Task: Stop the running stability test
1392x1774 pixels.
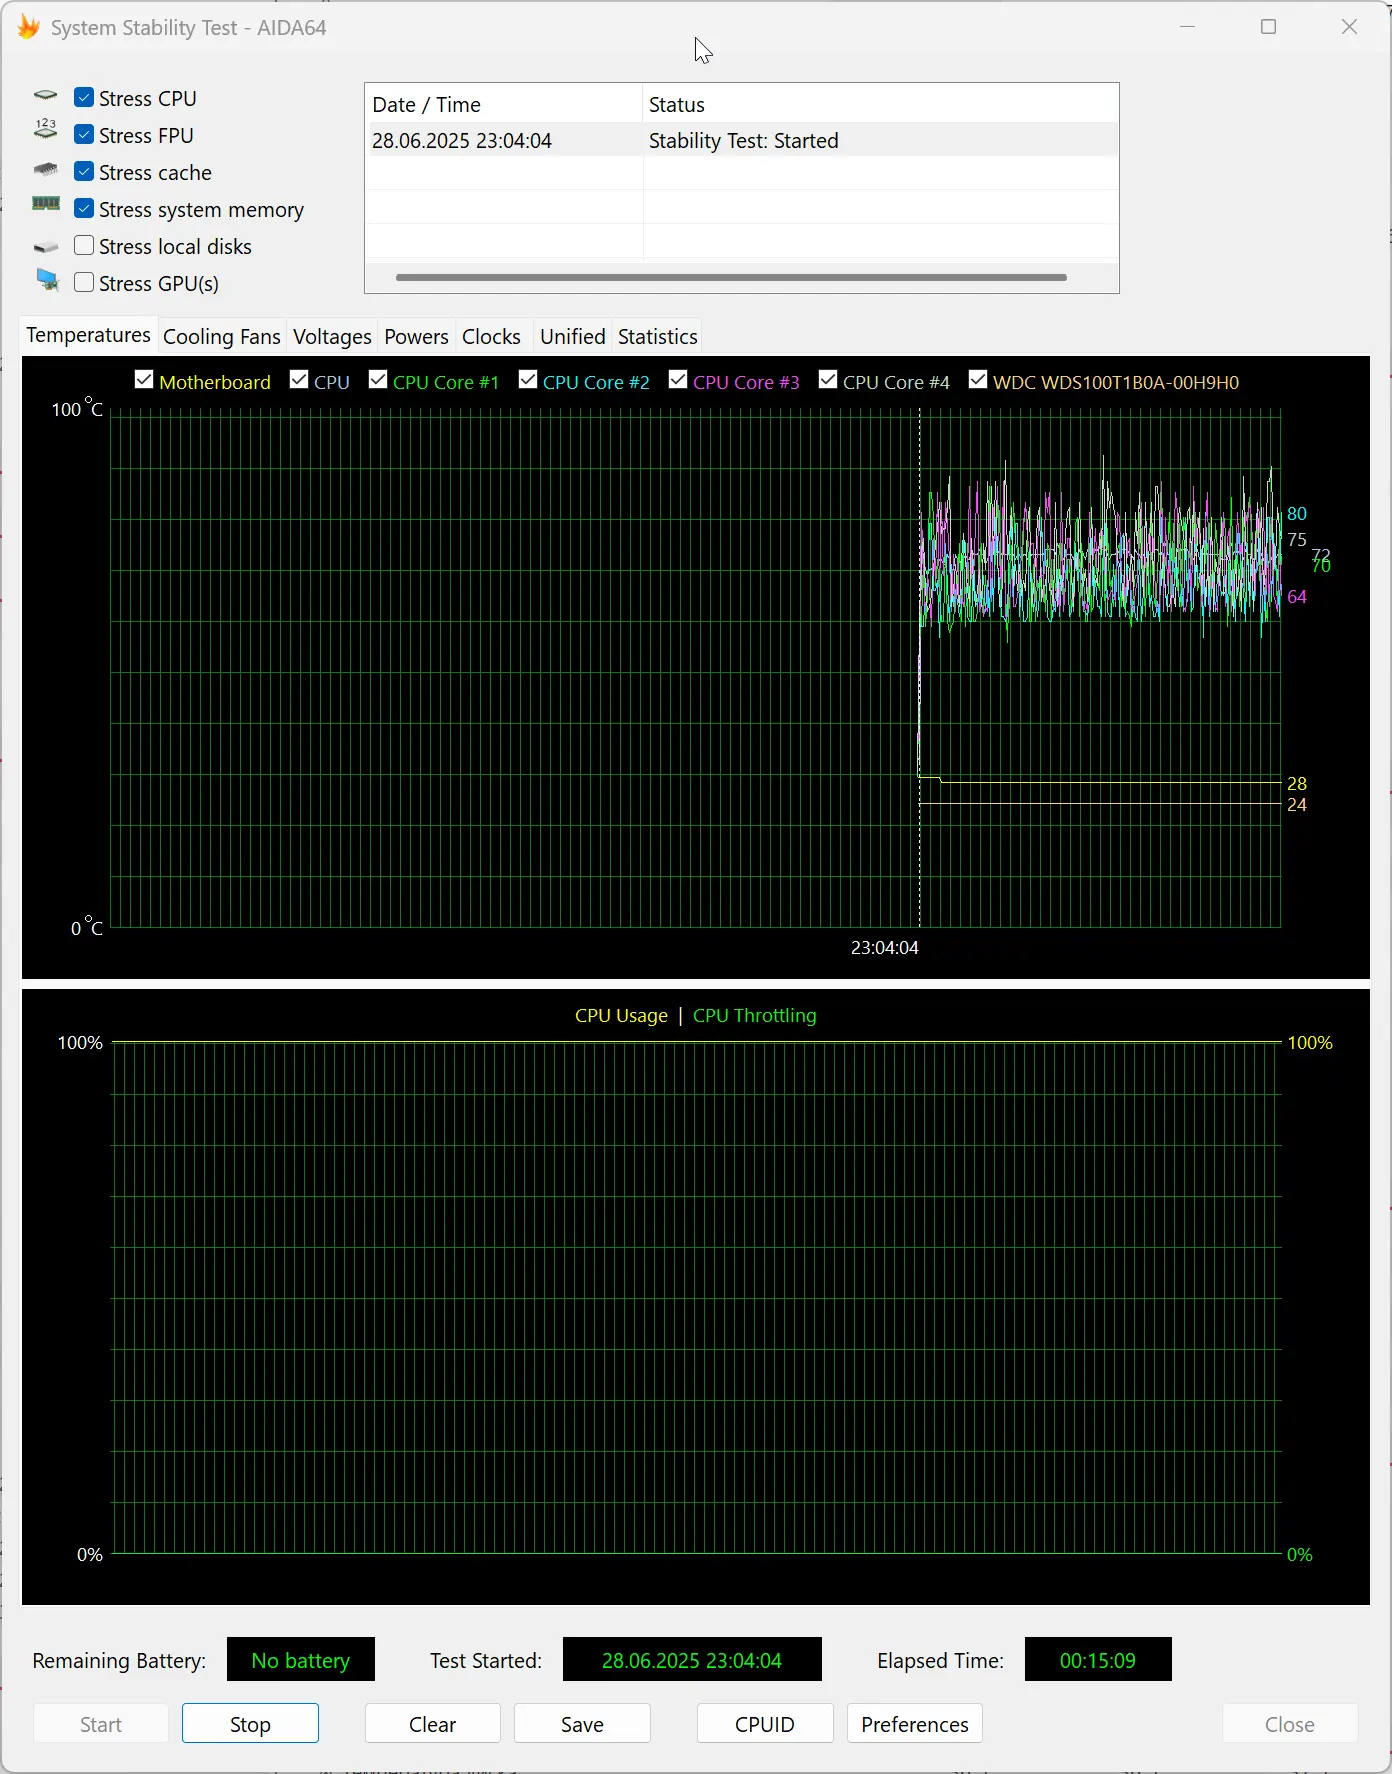Action: coord(250,1724)
